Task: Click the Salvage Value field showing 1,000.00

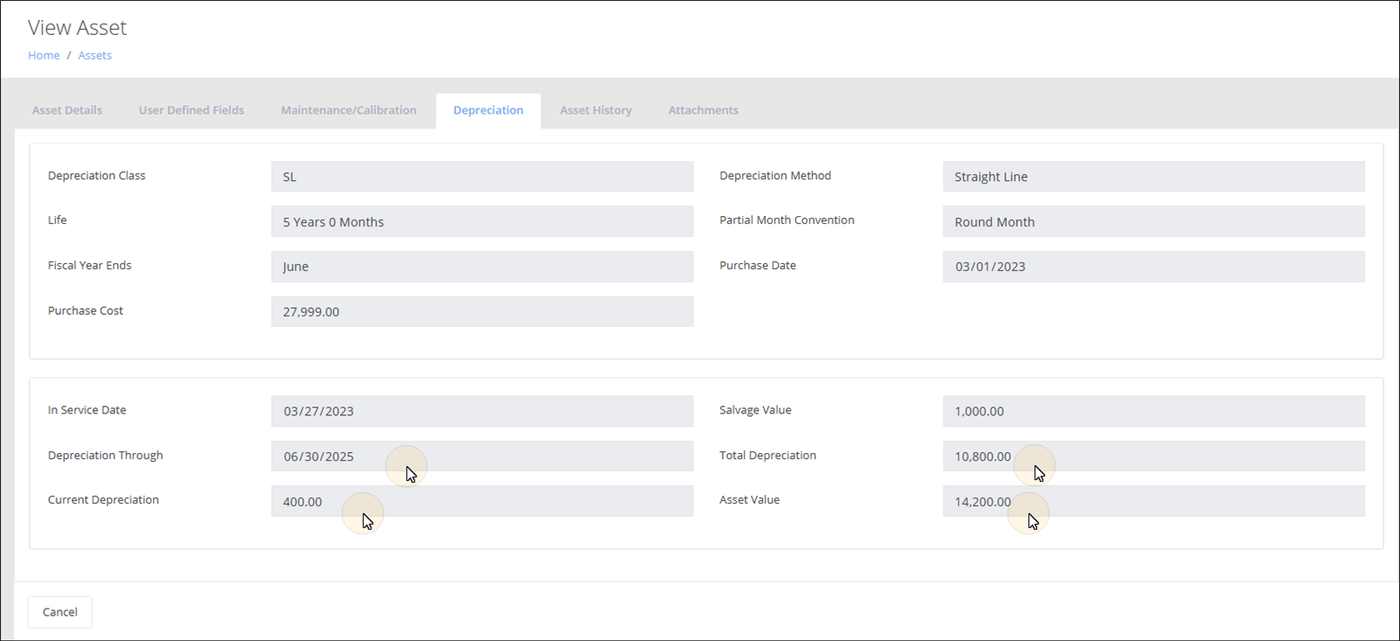Action: tap(1154, 411)
